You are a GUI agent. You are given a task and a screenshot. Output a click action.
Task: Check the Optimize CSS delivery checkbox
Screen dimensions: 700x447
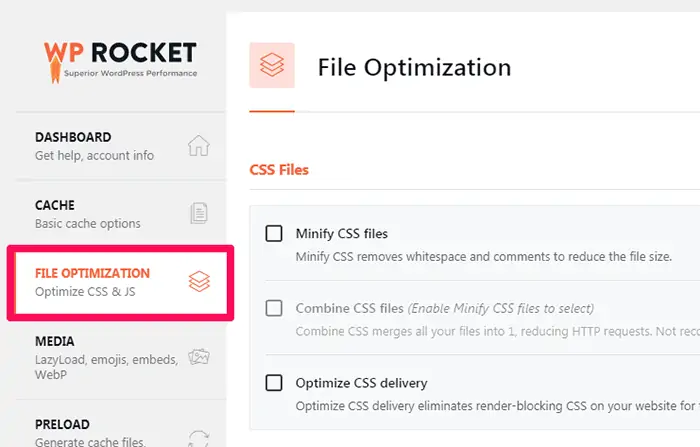[x=274, y=382]
